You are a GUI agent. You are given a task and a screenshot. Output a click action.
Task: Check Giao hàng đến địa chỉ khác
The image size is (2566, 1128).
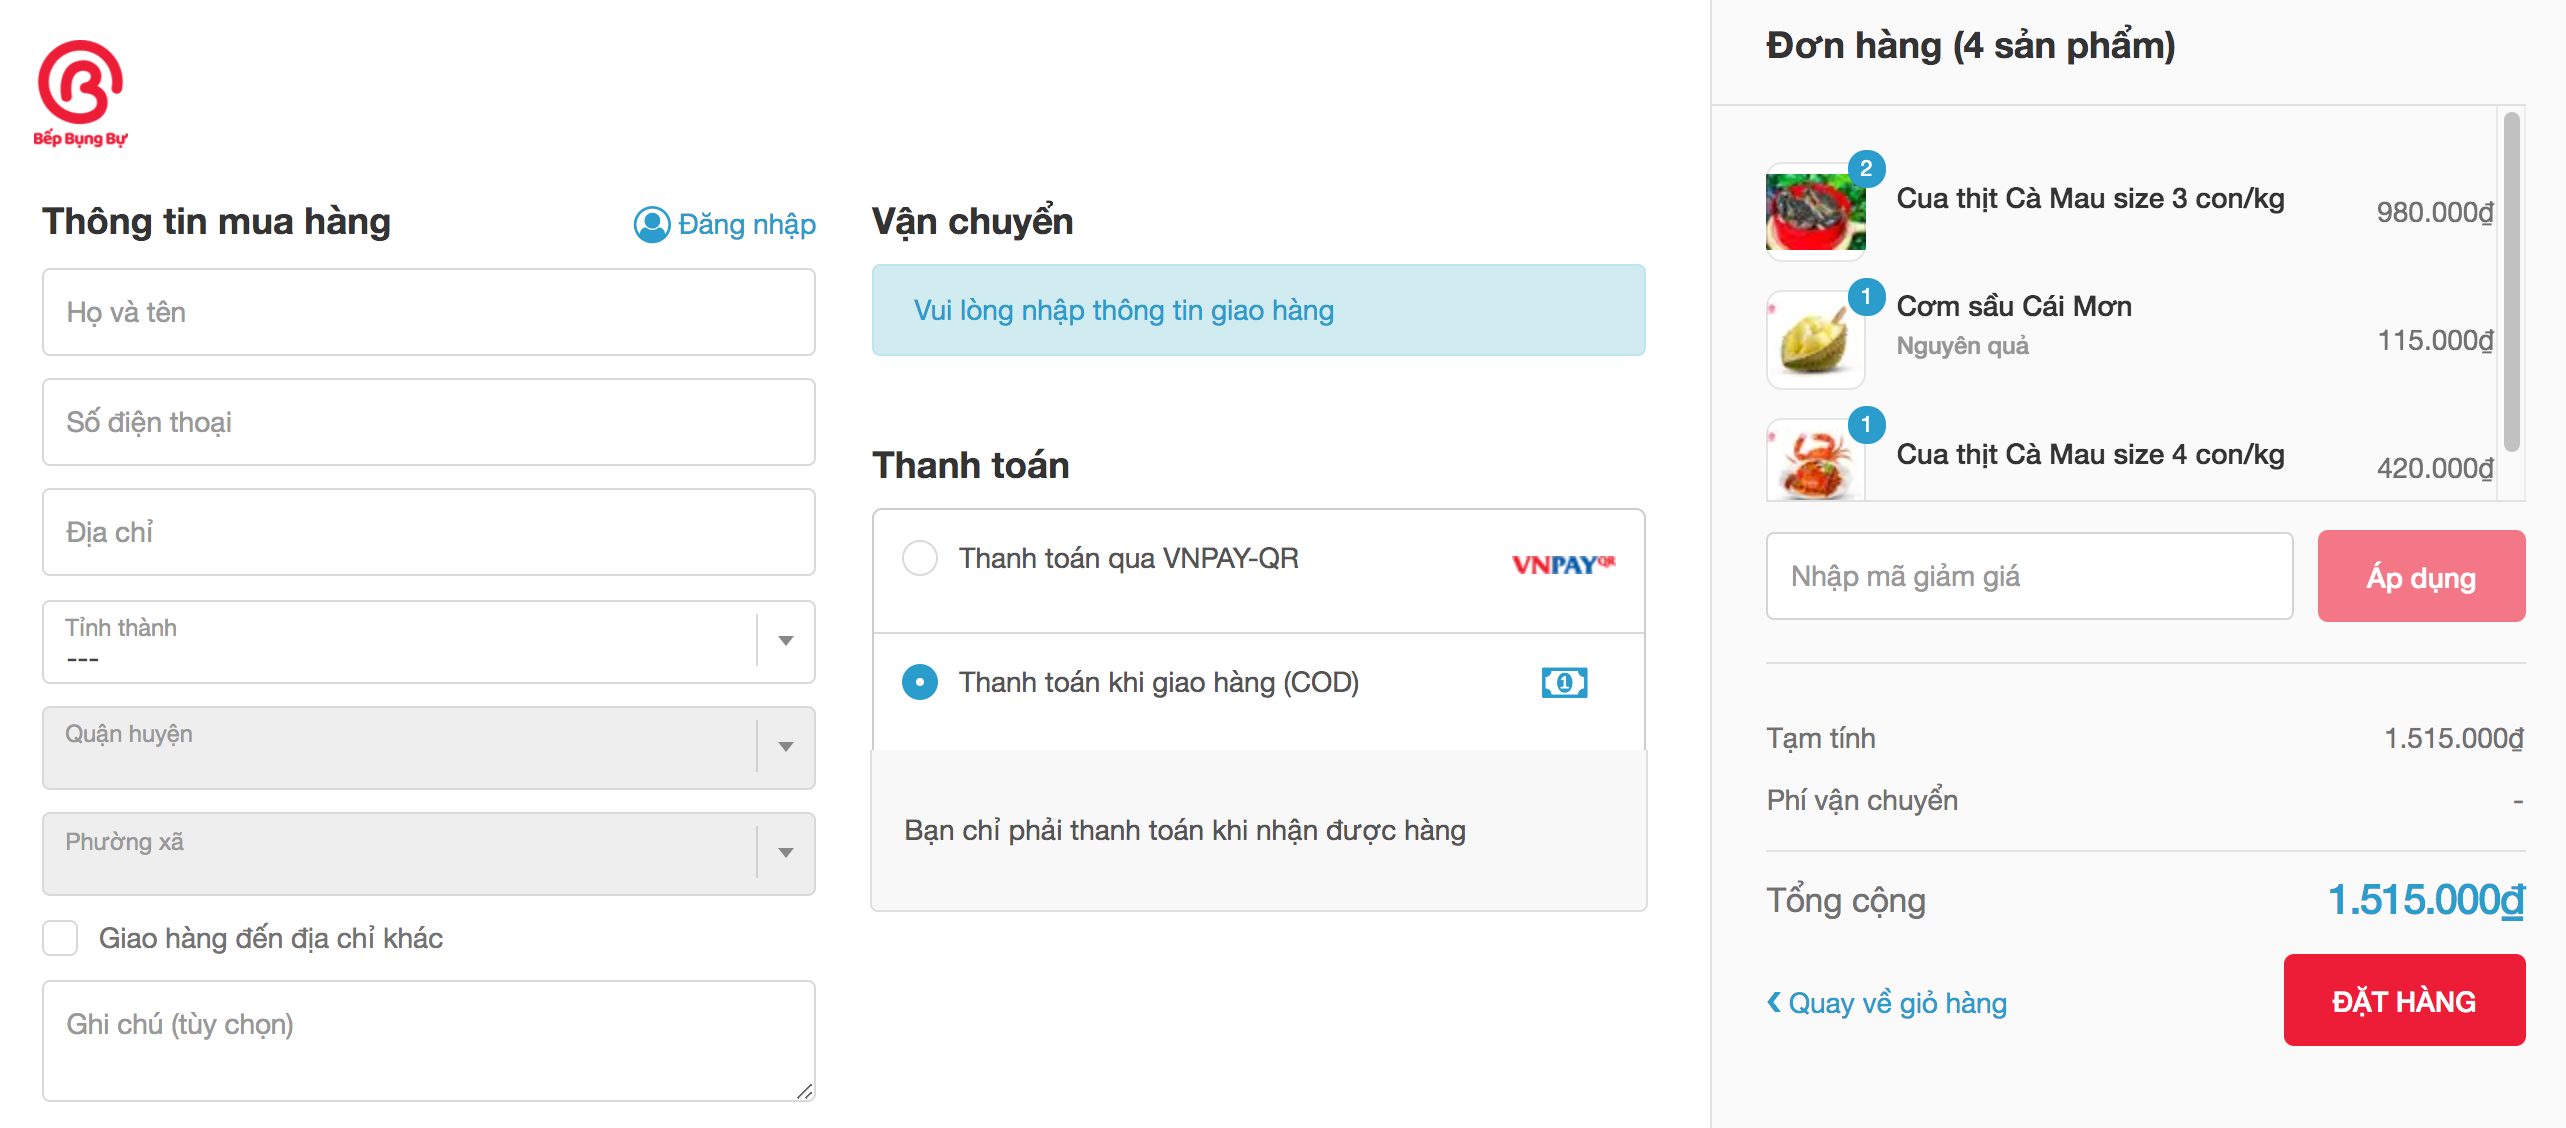coord(60,938)
